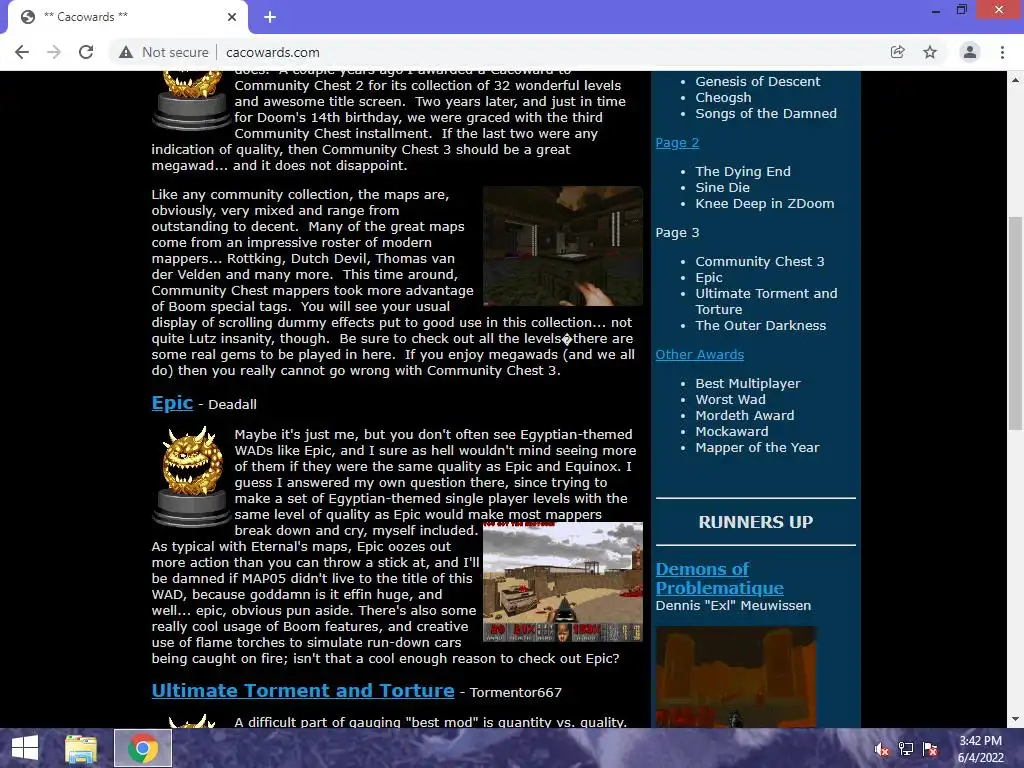Click the vertical scrollbar thumb
The image size is (1024, 768).
[1016, 323]
